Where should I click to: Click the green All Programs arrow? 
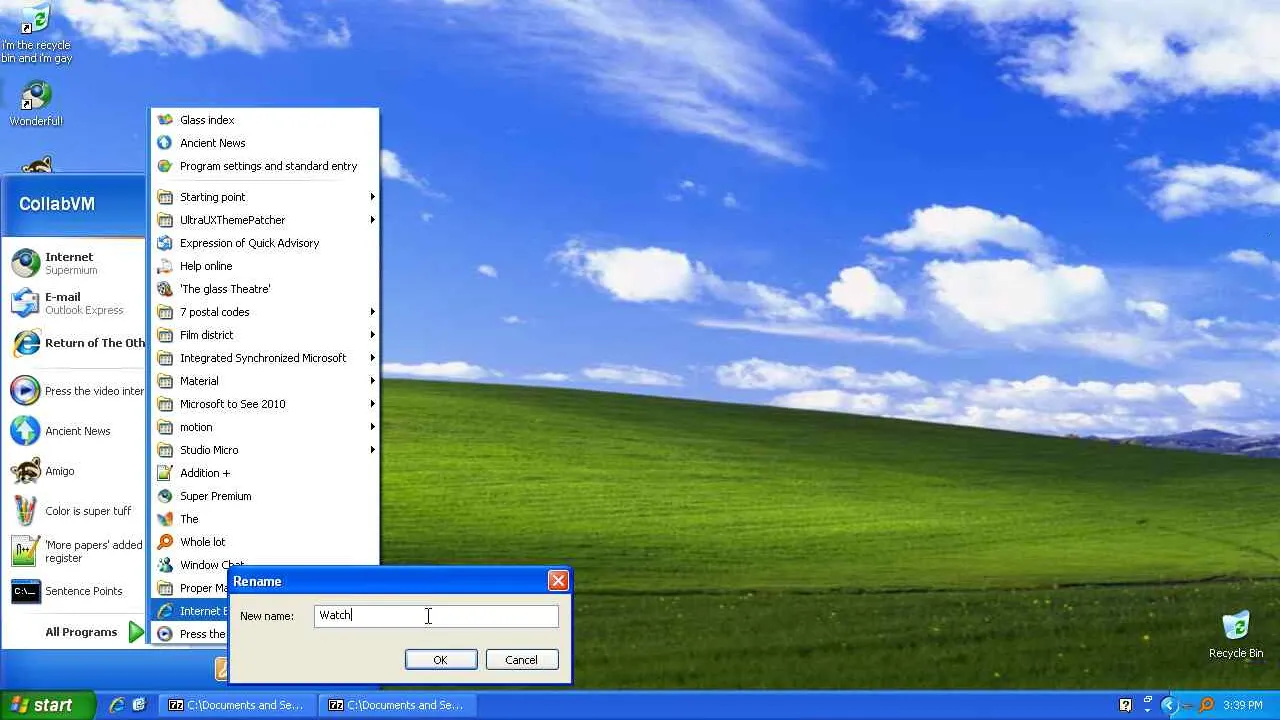tap(136, 632)
